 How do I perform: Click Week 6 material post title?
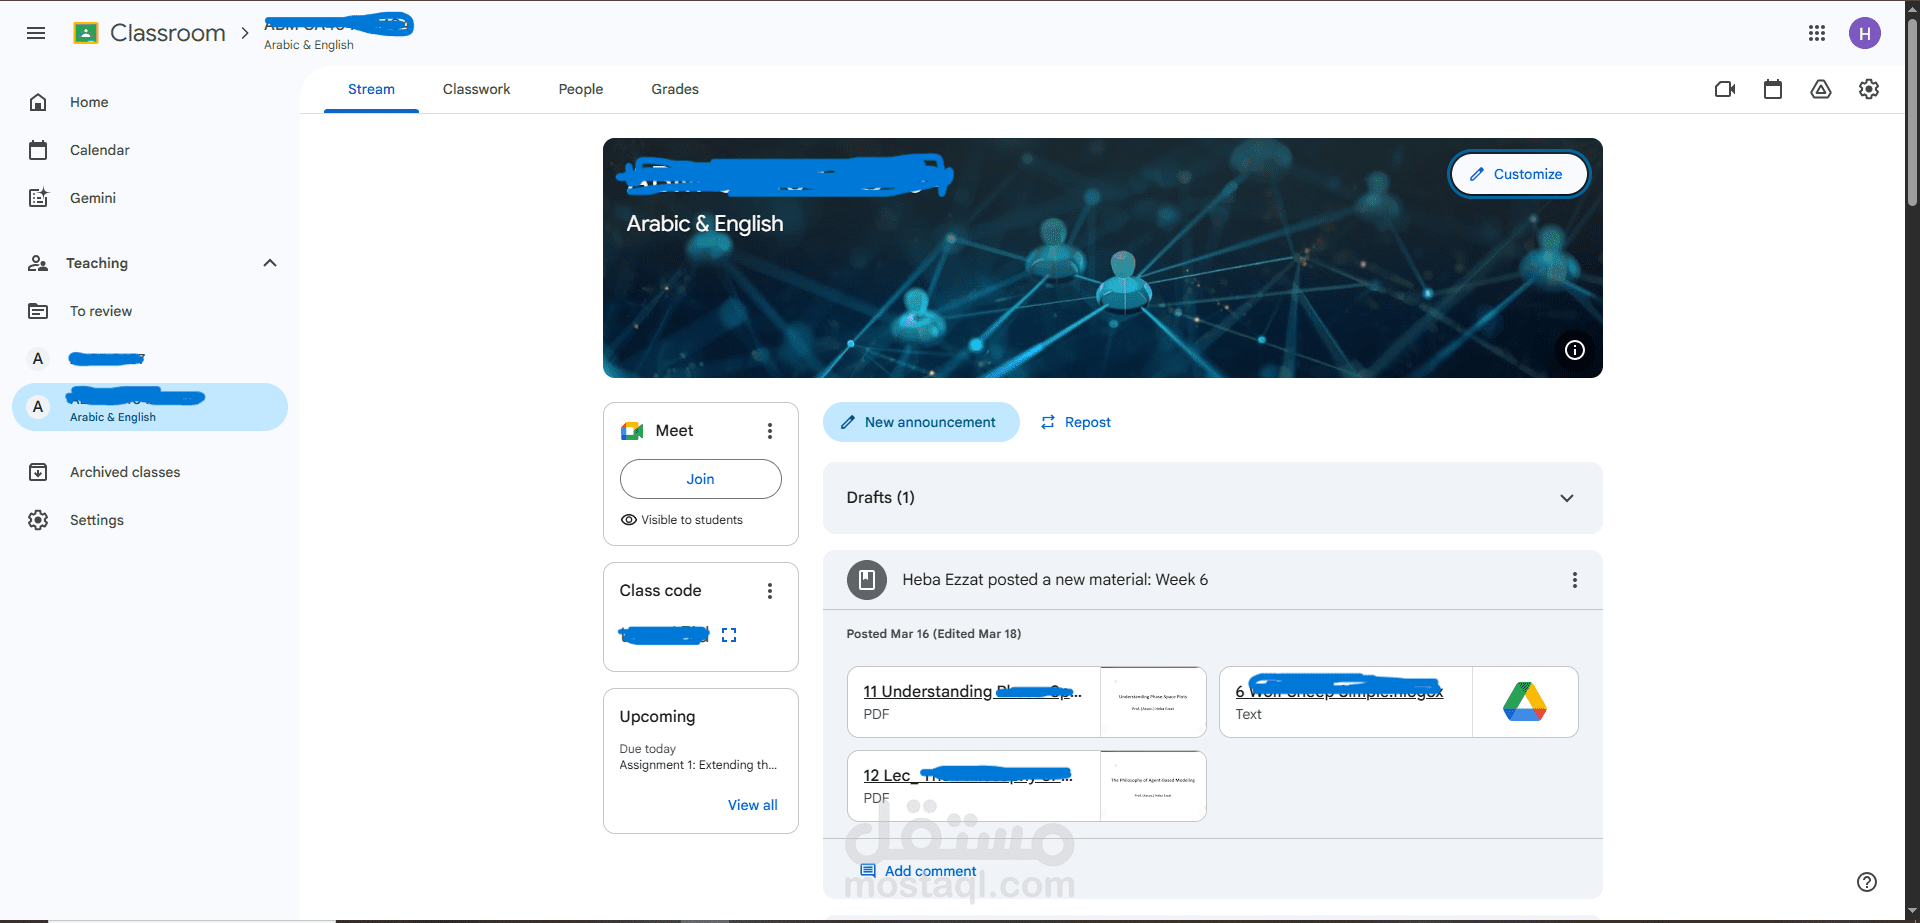tap(1055, 580)
